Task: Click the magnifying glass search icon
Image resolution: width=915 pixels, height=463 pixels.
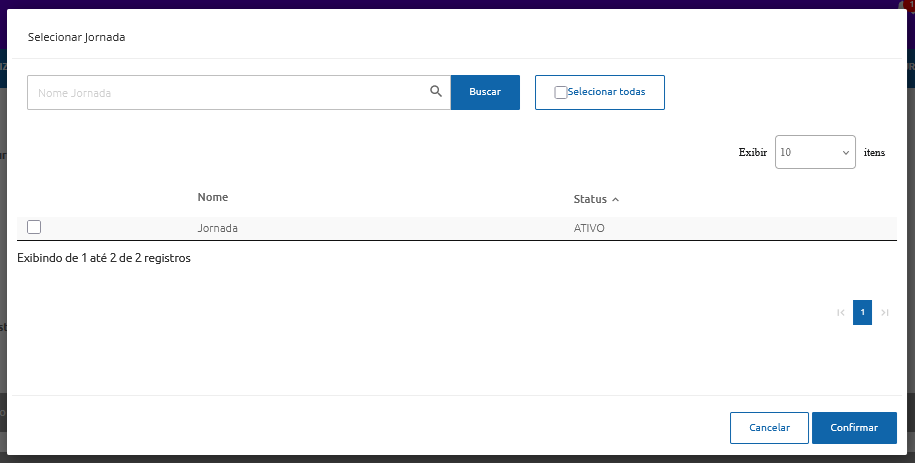Action: click(436, 91)
